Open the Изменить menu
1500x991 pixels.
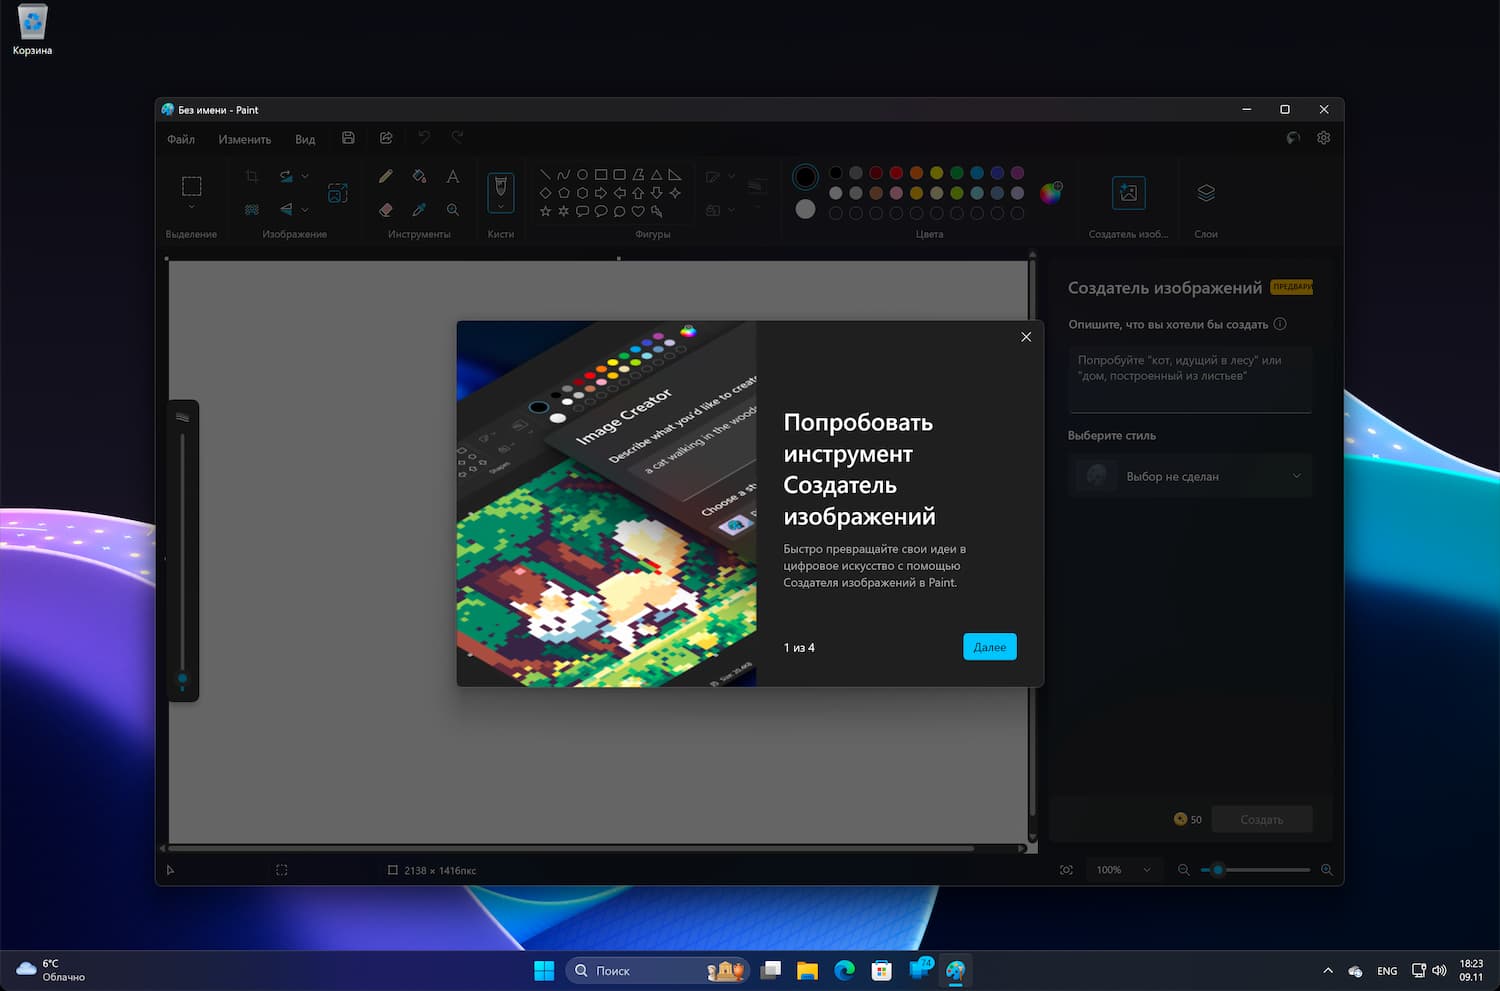[x=245, y=139]
